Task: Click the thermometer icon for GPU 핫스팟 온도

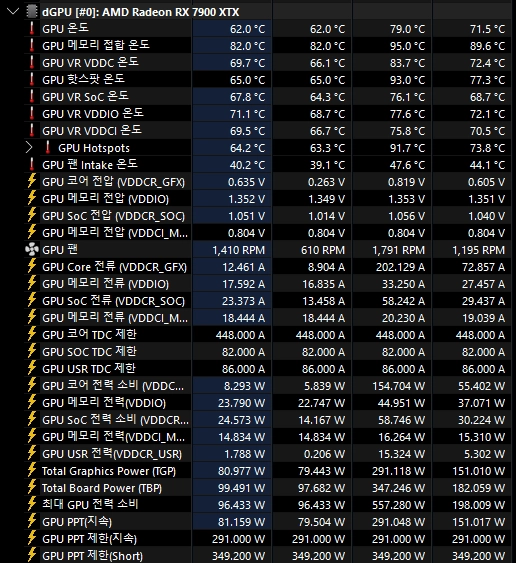Action: click(x=32, y=79)
